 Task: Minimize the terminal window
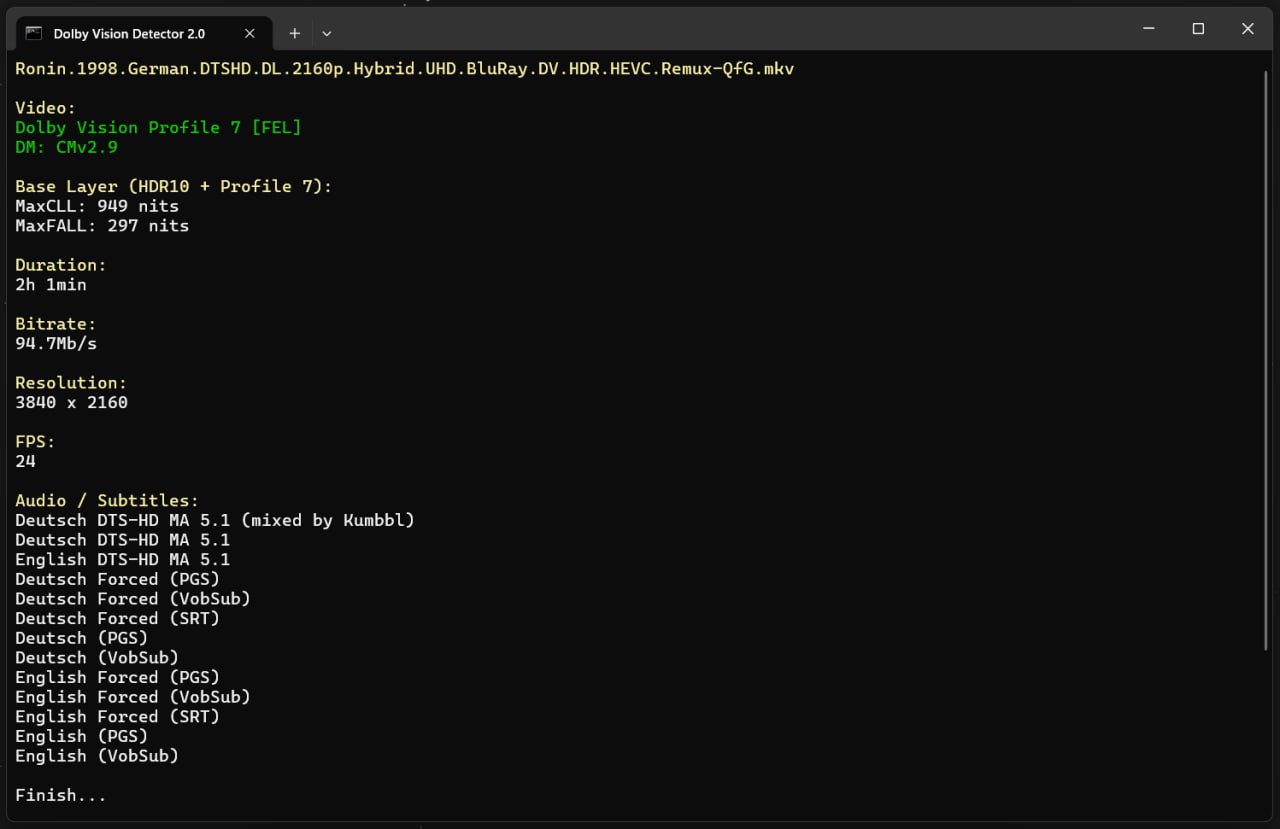click(1149, 29)
